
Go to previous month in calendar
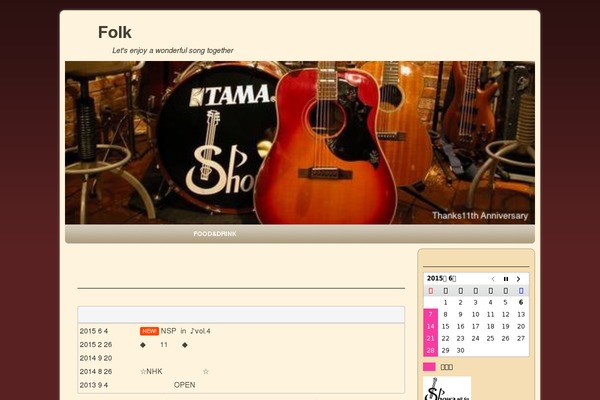click(493, 279)
